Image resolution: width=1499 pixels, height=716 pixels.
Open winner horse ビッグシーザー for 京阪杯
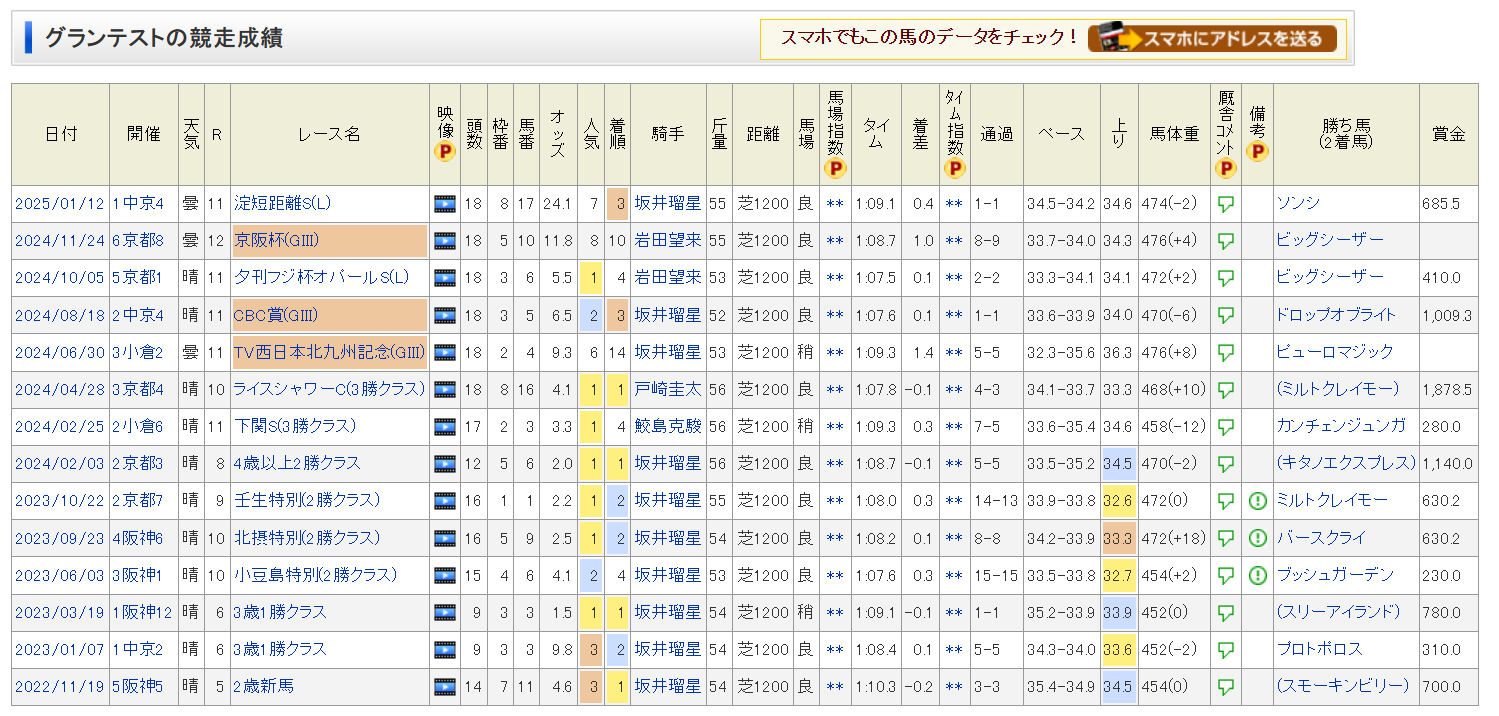[x=1329, y=241]
